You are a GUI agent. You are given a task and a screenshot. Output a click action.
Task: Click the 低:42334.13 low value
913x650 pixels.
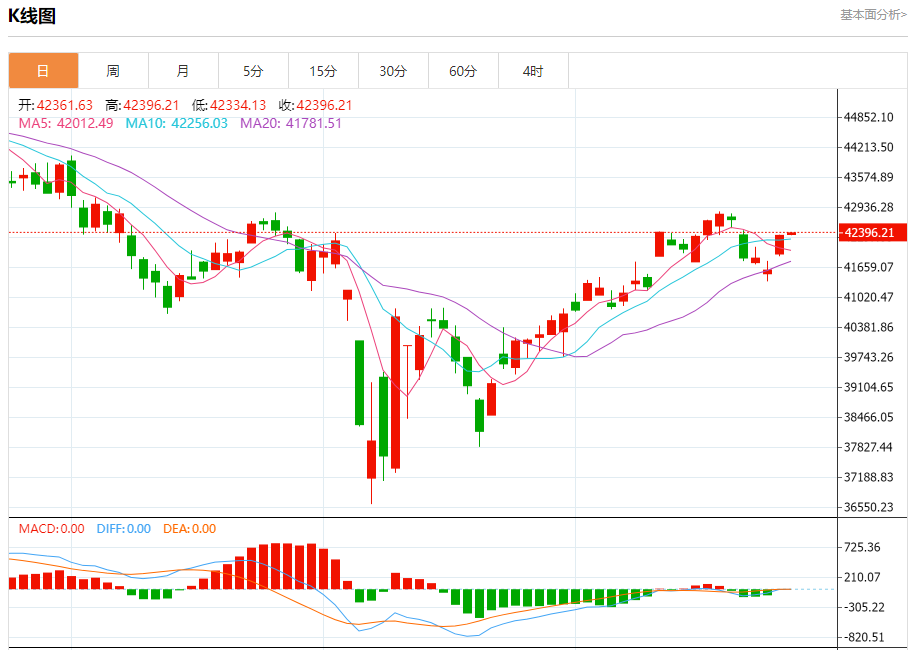coord(229,105)
